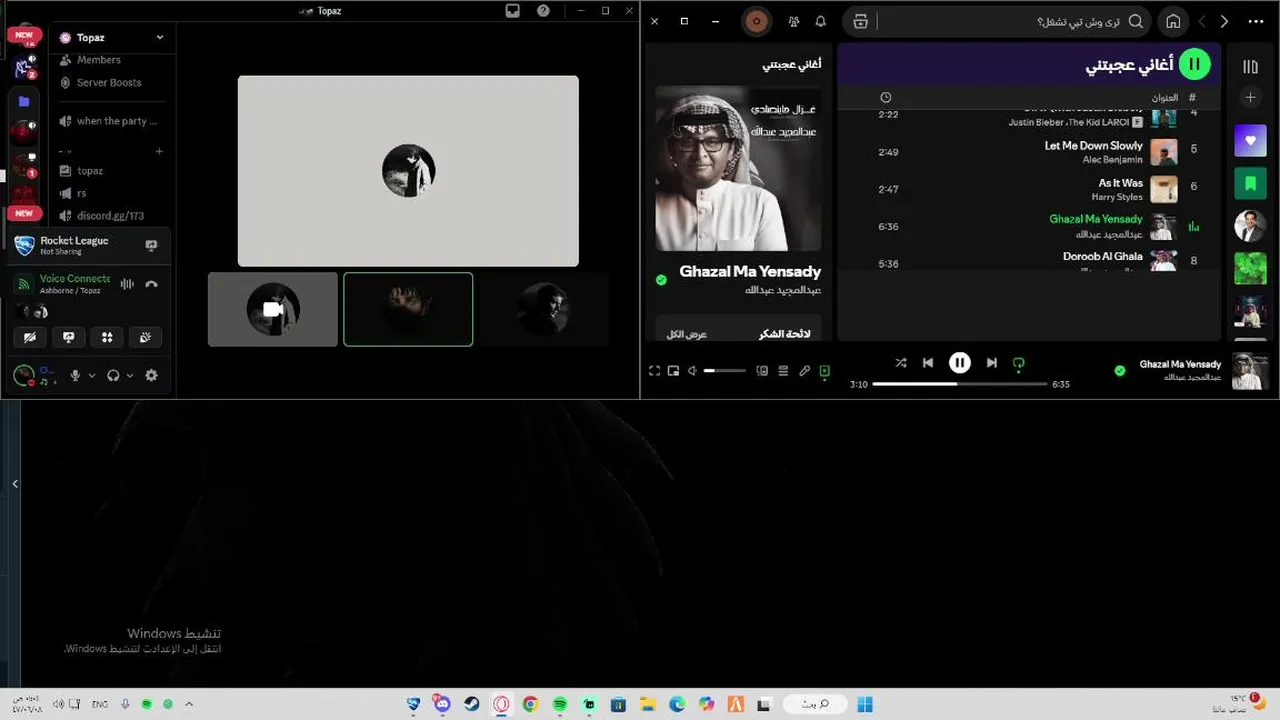The width and height of the screenshot is (1280, 720).
Task: Skip to previous track in Spotify
Action: tap(928, 363)
